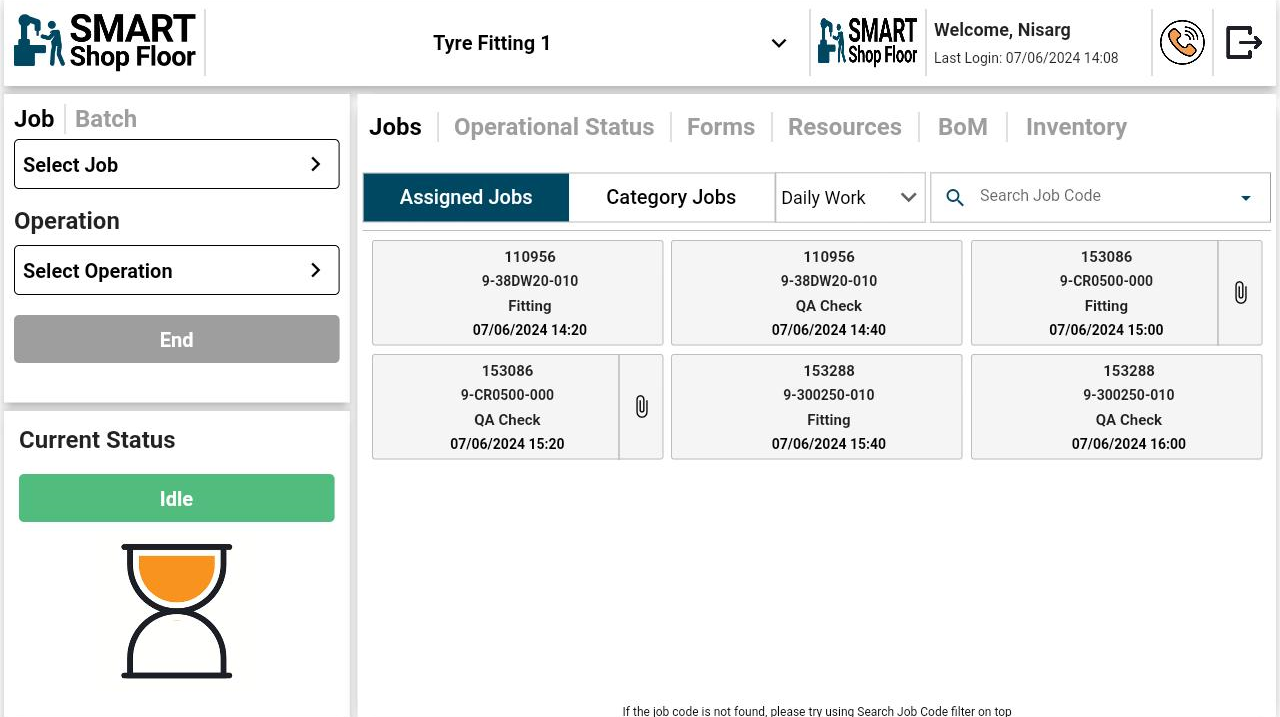1280x717 pixels.
Task: Click the phone call support icon
Action: coord(1181,43)
